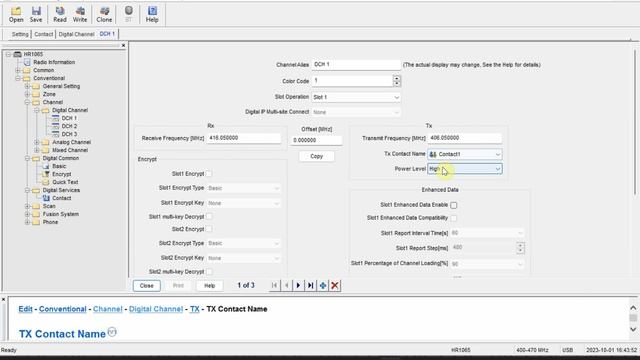Go to first record navigation icon
The height and width of the screenshot is (360, 640).
point(275,285)
